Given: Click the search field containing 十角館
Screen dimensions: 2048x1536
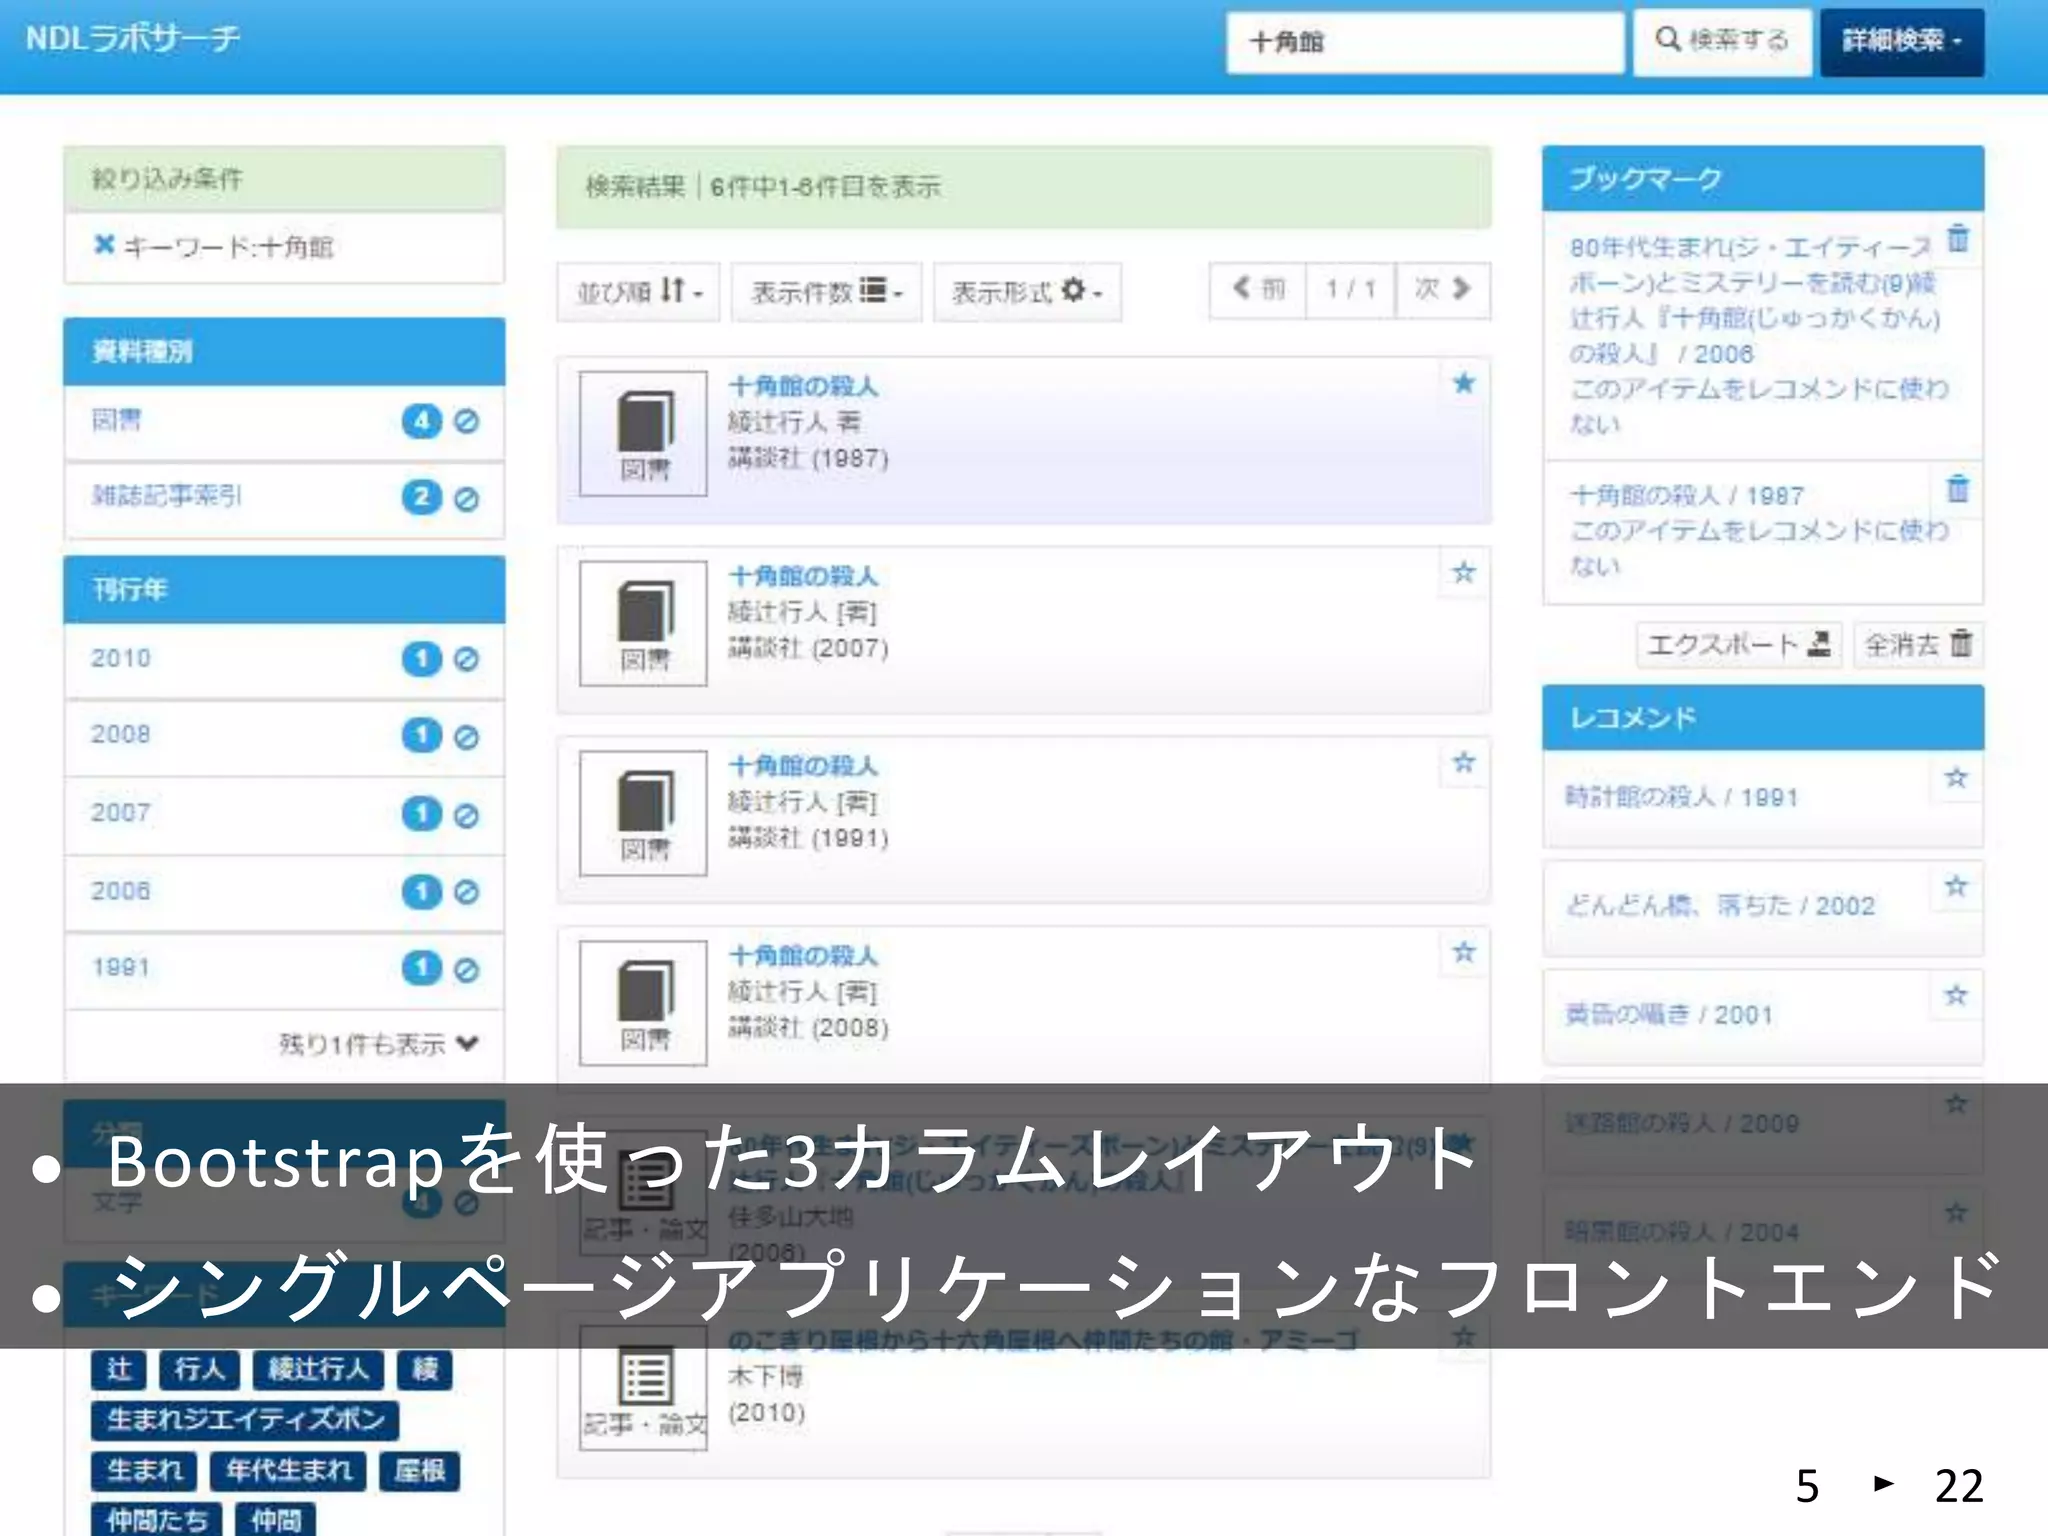Looking at the screenshot, I should [1424, 42].
